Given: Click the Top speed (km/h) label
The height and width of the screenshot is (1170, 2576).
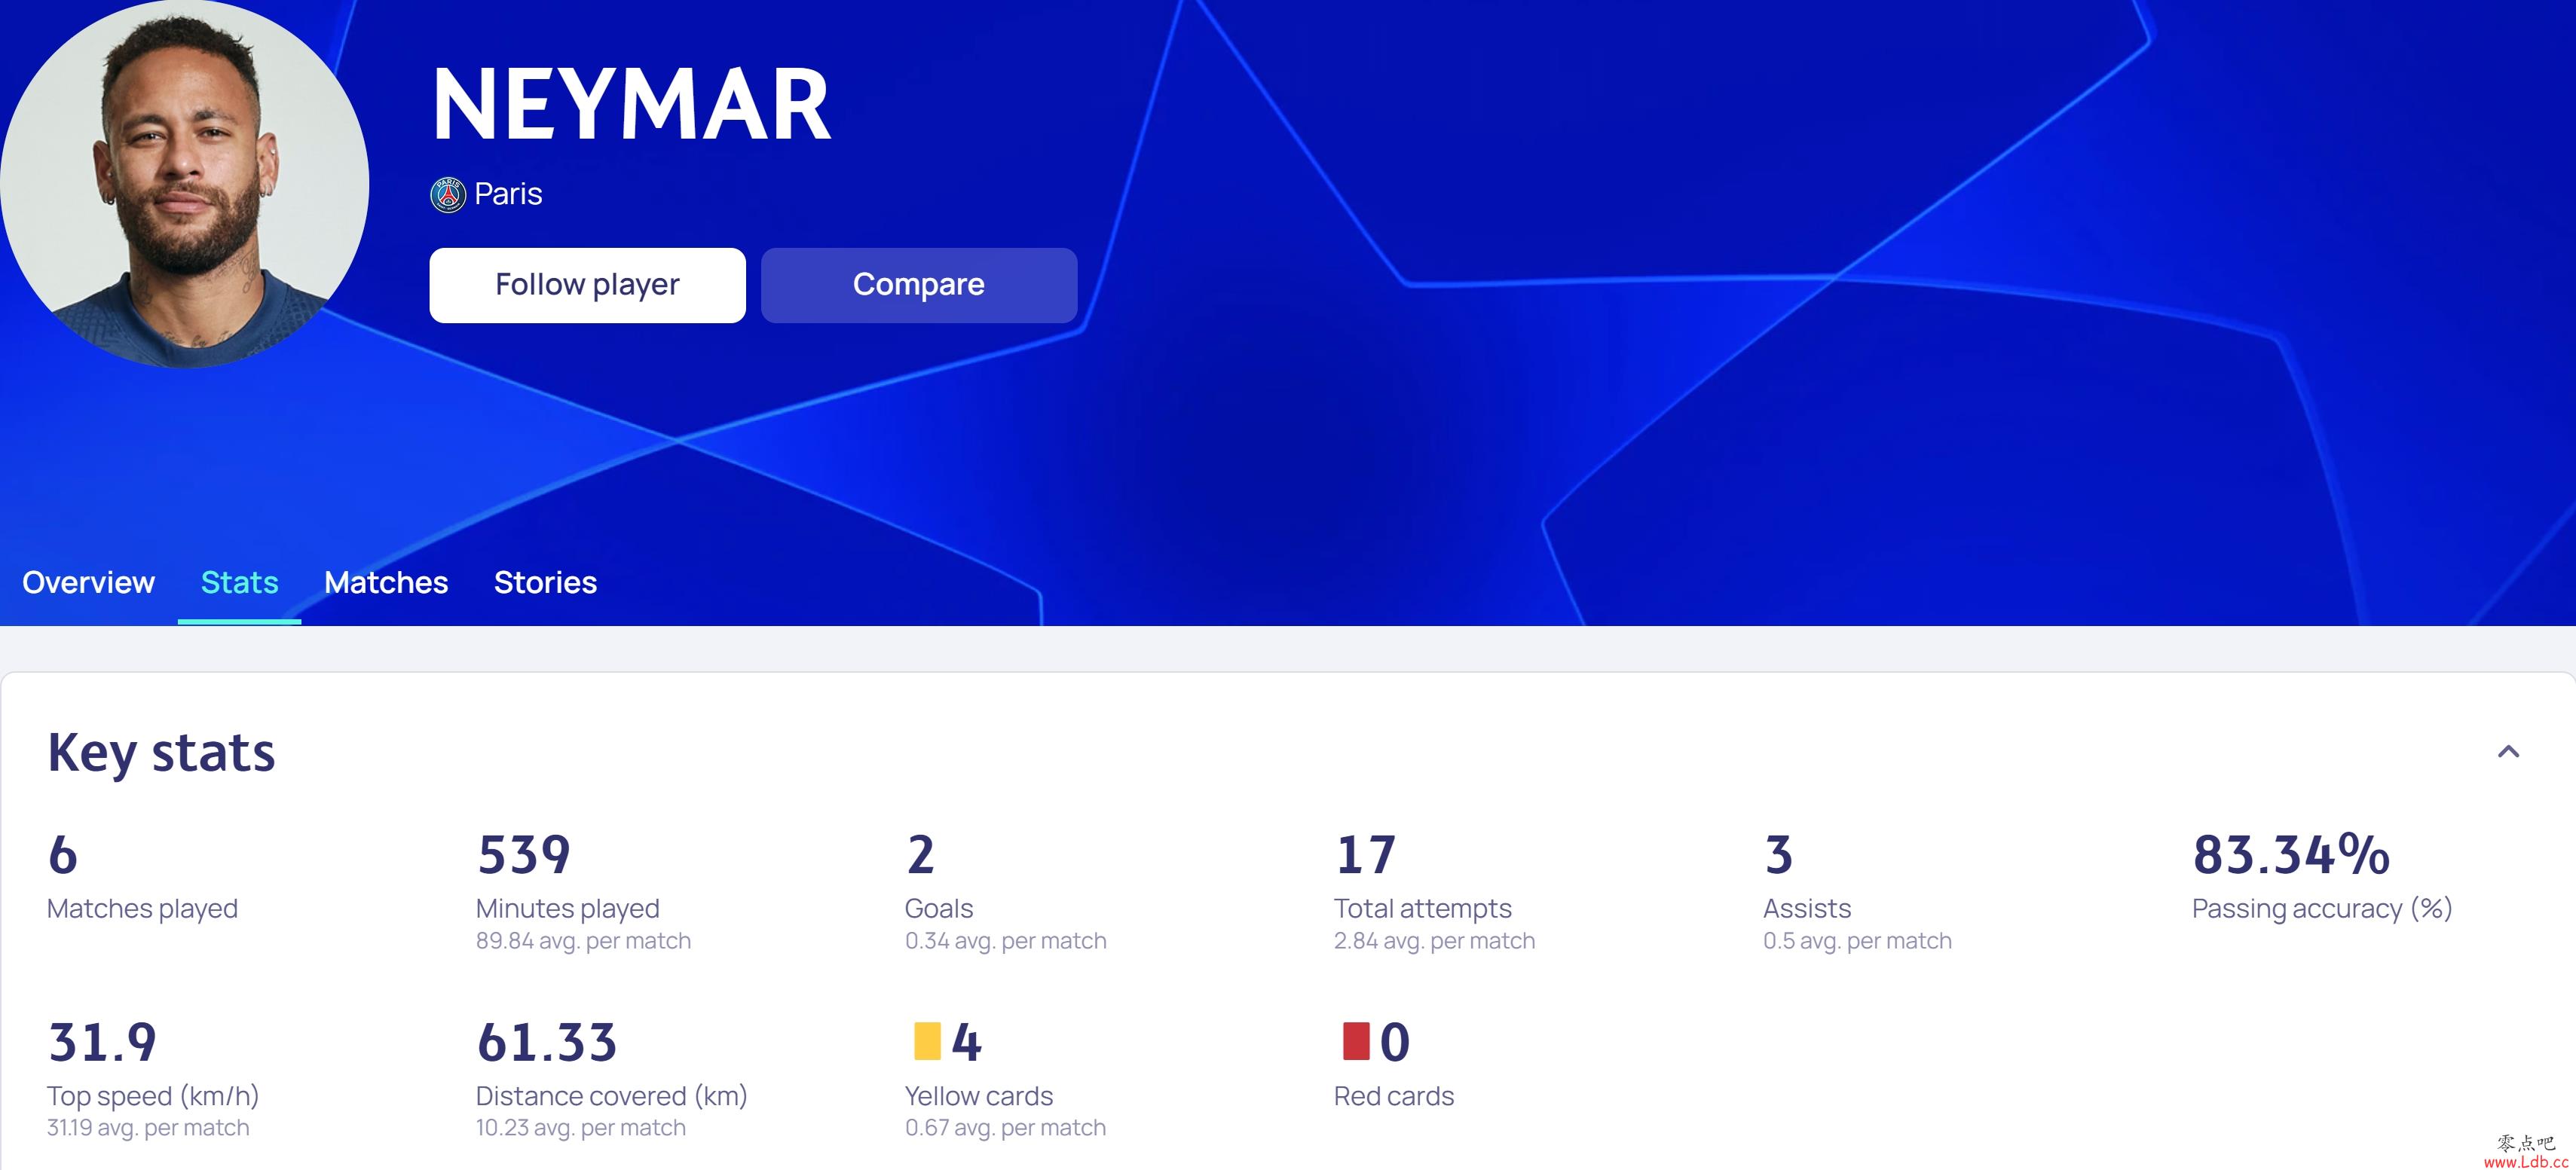Looking at the screenshot, I should 153,1096.
